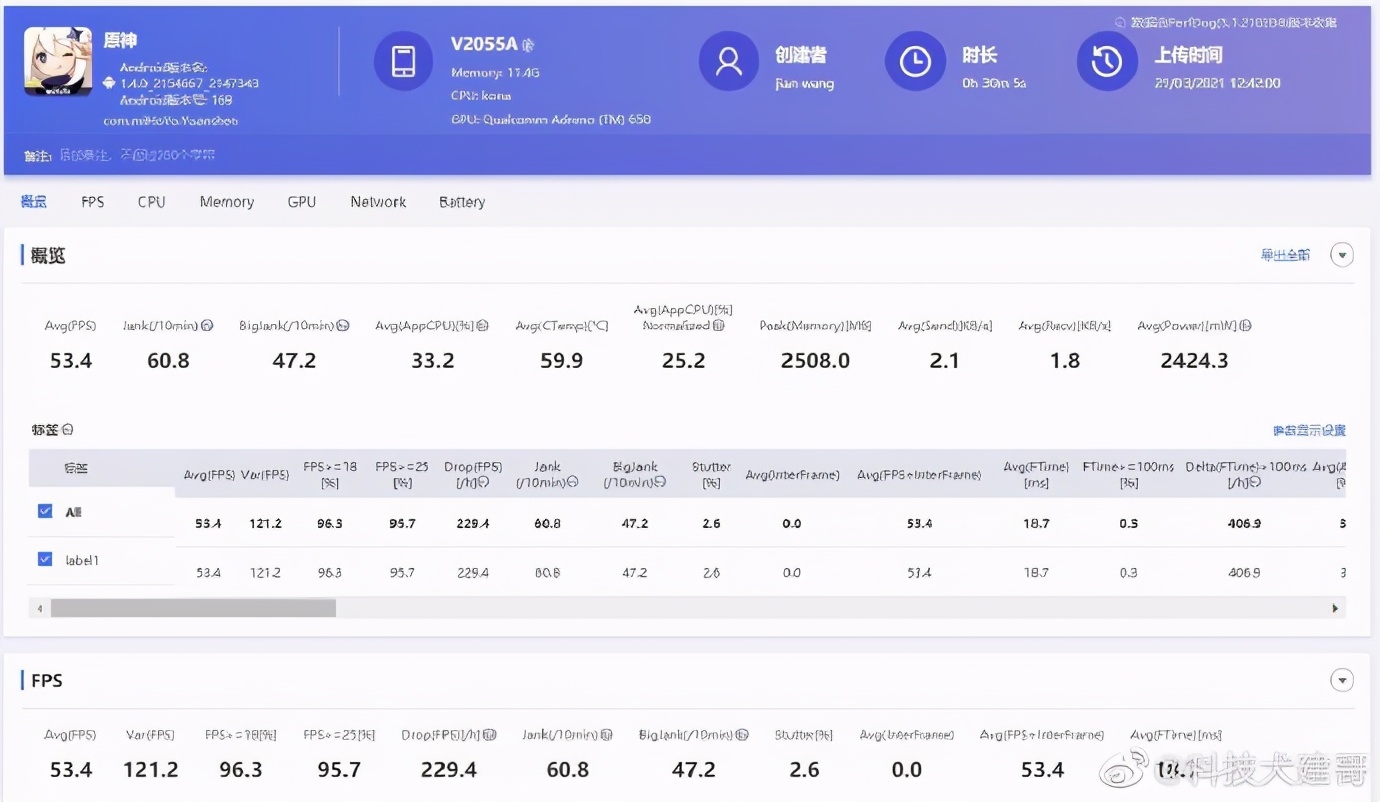Click the phone icon beside V2055A
The width and height of the screenshot is (1380, 802).
coord(403,61)
